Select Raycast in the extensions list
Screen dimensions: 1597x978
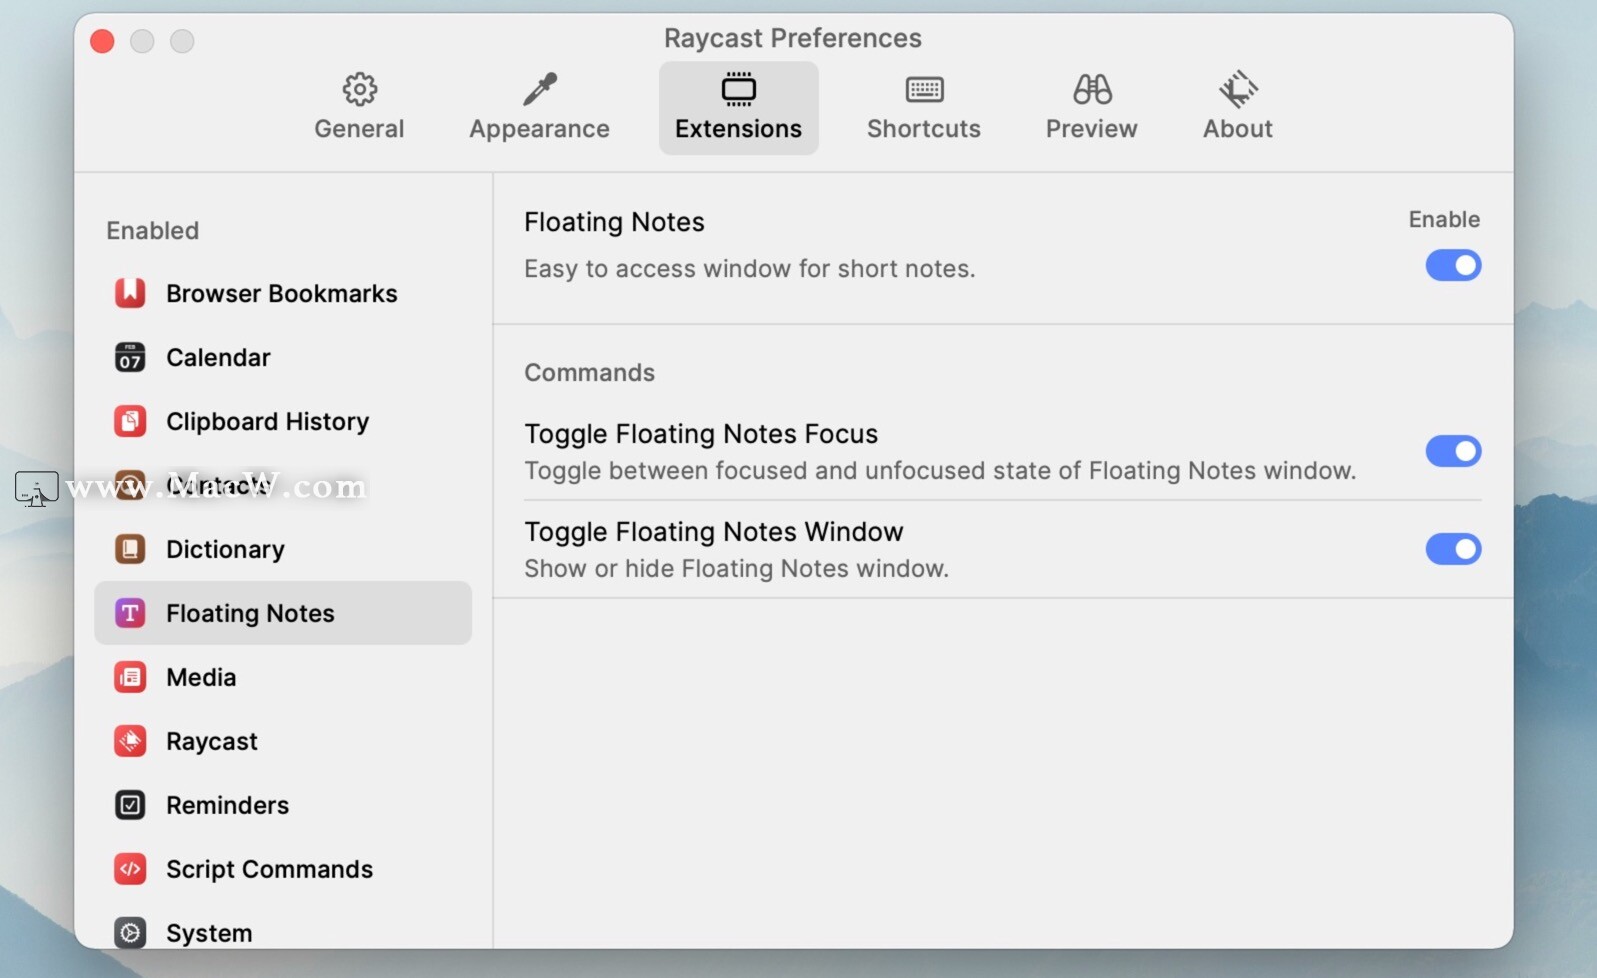click(283, 741)
